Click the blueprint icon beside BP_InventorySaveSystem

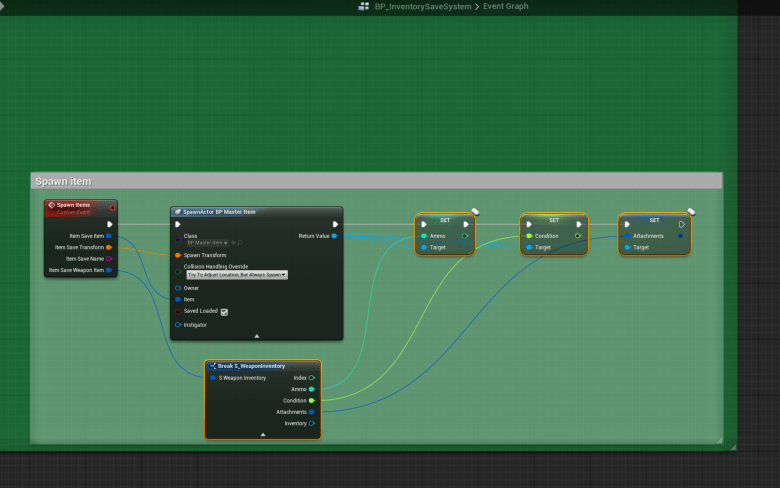(364, 7)
